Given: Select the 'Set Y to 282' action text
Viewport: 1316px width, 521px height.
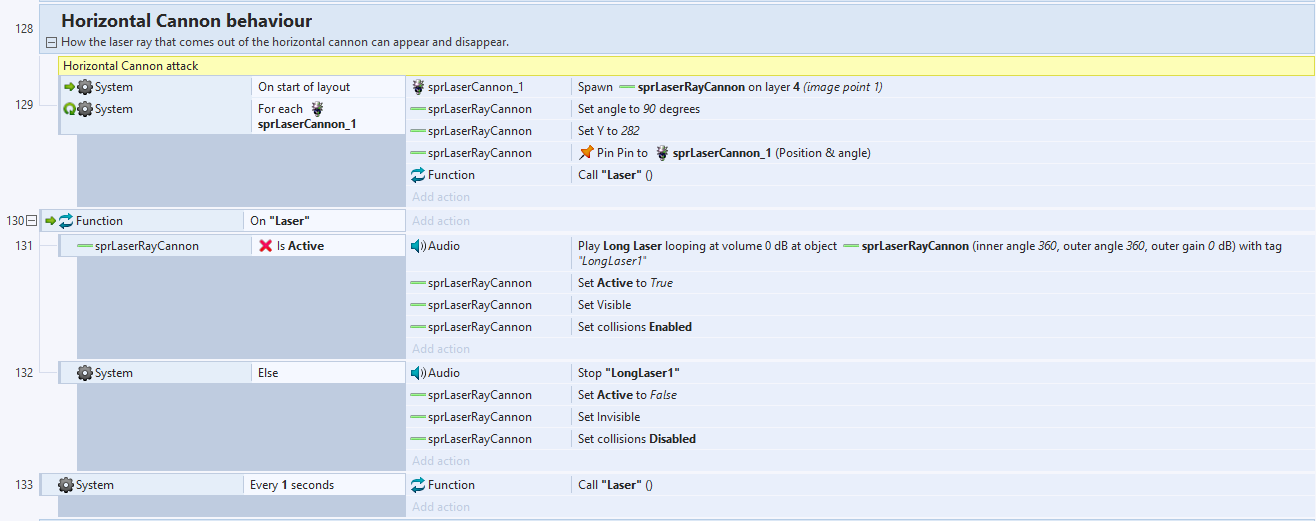Looking at the screenshot, I should coord(609,131).
